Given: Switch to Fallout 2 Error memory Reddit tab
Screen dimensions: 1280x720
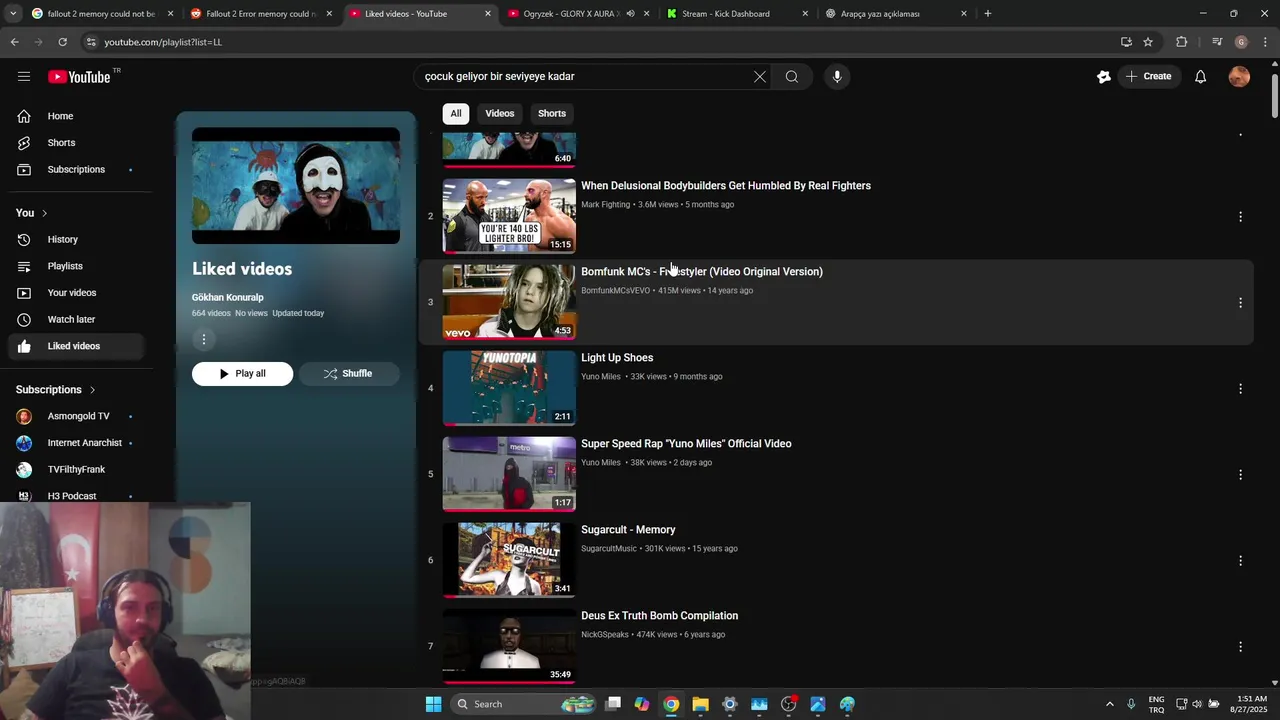Looking at the screenshot, I should point(262,14).
